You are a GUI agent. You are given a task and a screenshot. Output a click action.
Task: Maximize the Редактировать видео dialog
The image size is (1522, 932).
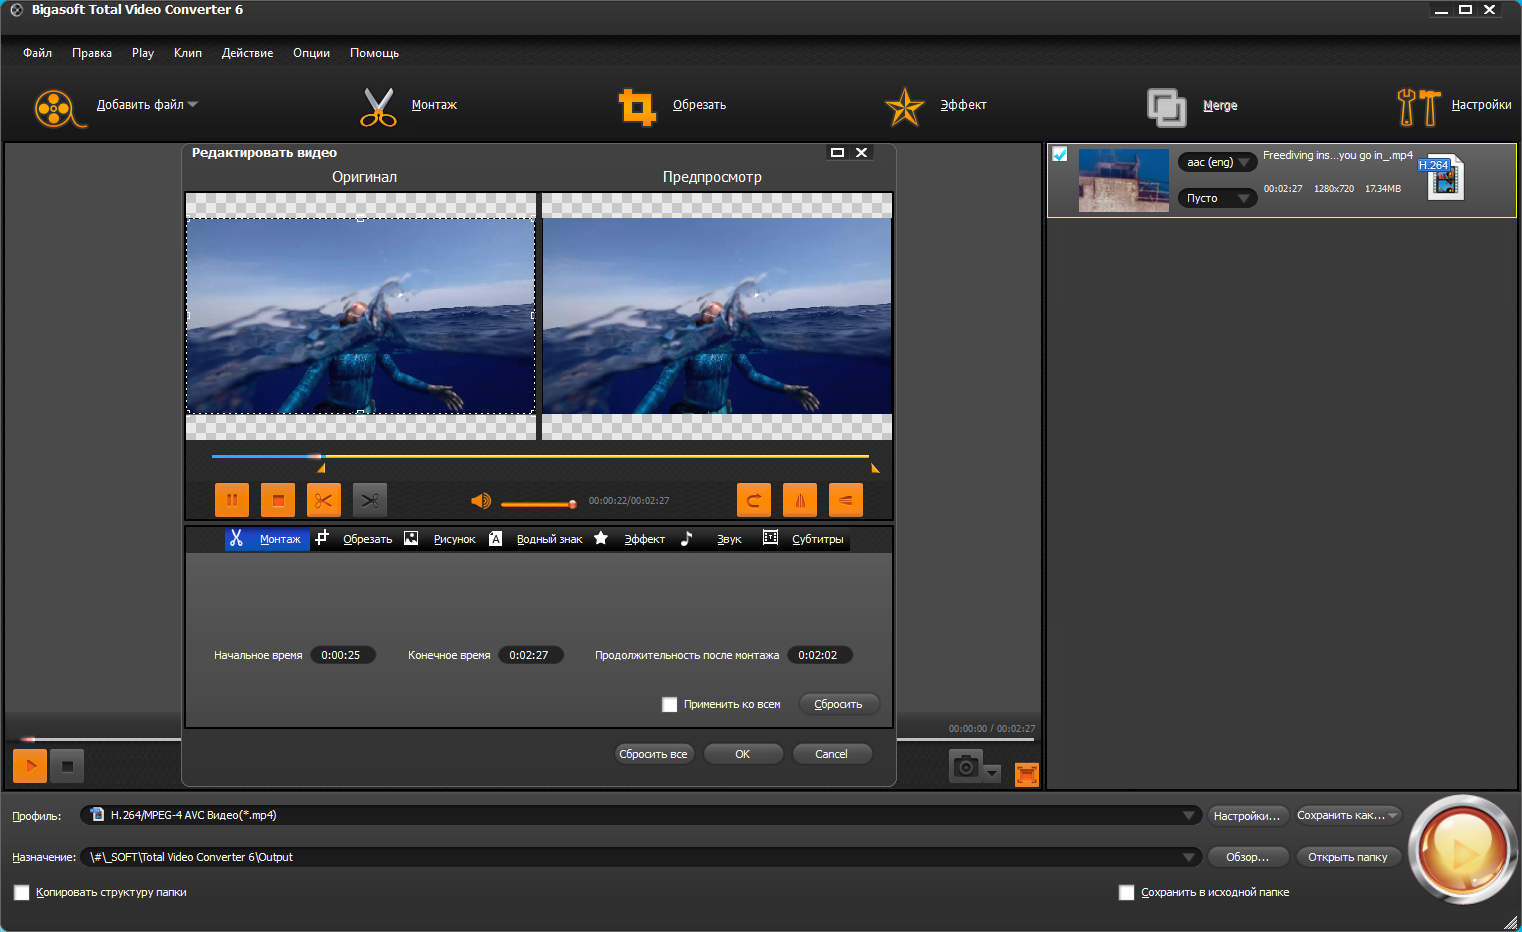[x=837, y=153]
